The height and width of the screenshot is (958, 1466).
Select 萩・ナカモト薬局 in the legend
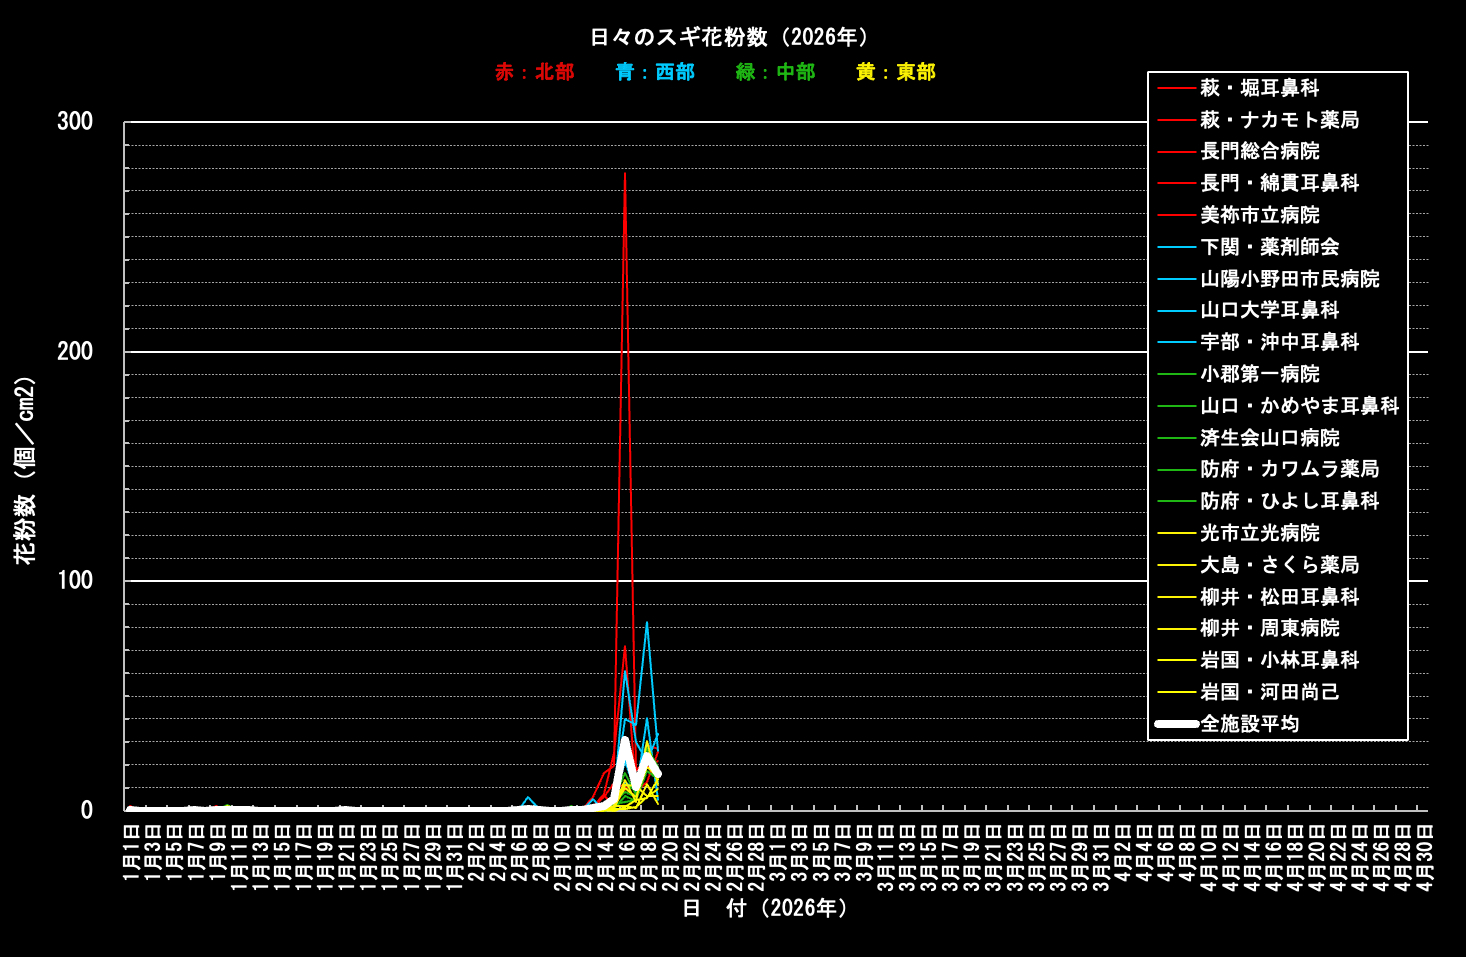1279,120
